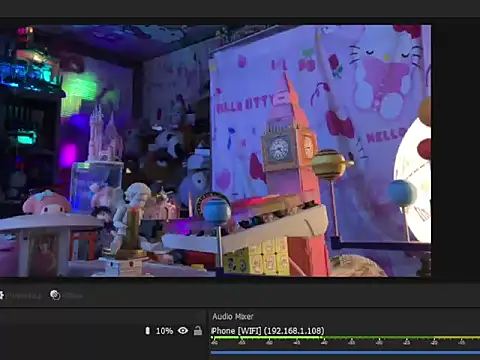The width and height of the screenshot is (480, 360).
Task: Click the phone battery icon next to 10%
Action: 148,331
